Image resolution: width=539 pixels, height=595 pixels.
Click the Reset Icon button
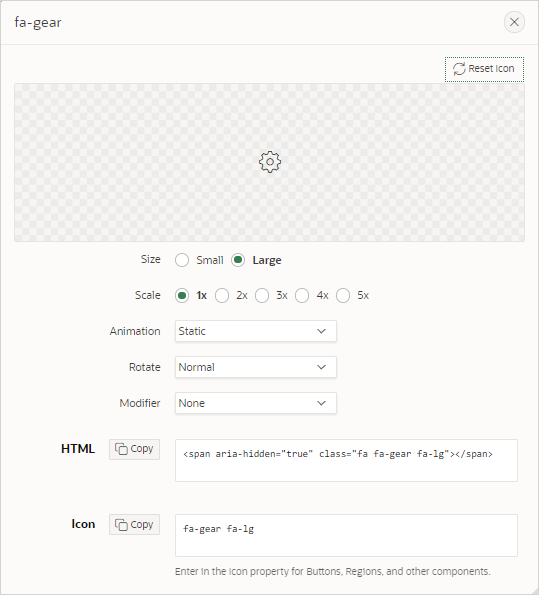coord(484,69)
